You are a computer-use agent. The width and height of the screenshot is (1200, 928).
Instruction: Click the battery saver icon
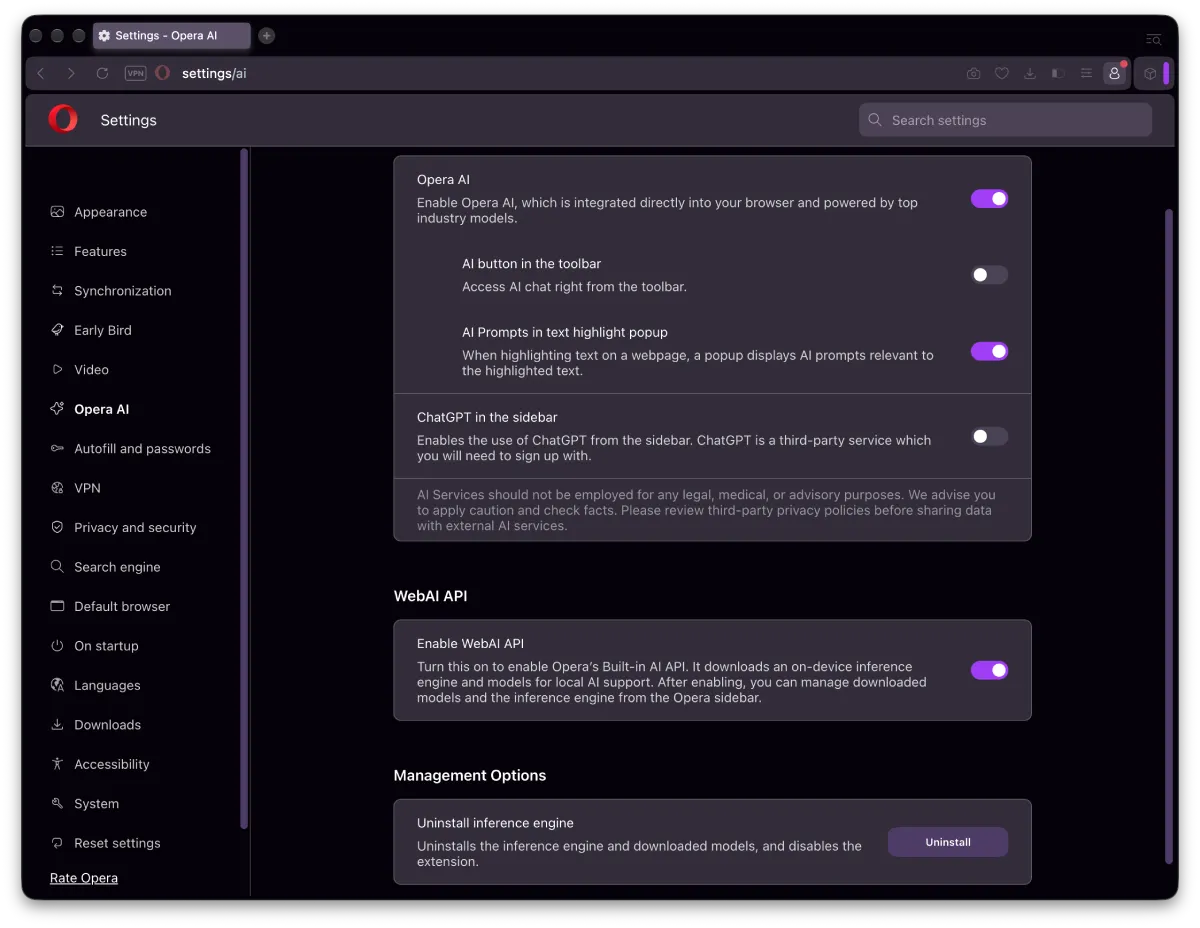(1058, 73)
